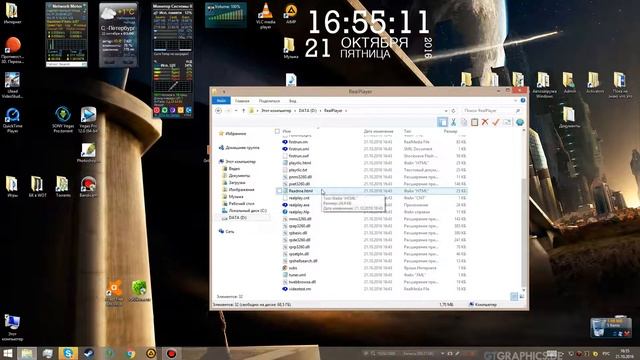Screen dimensions: 640x360
Task: Select Документы in navigation pane
Action: [x=239, y=176]
